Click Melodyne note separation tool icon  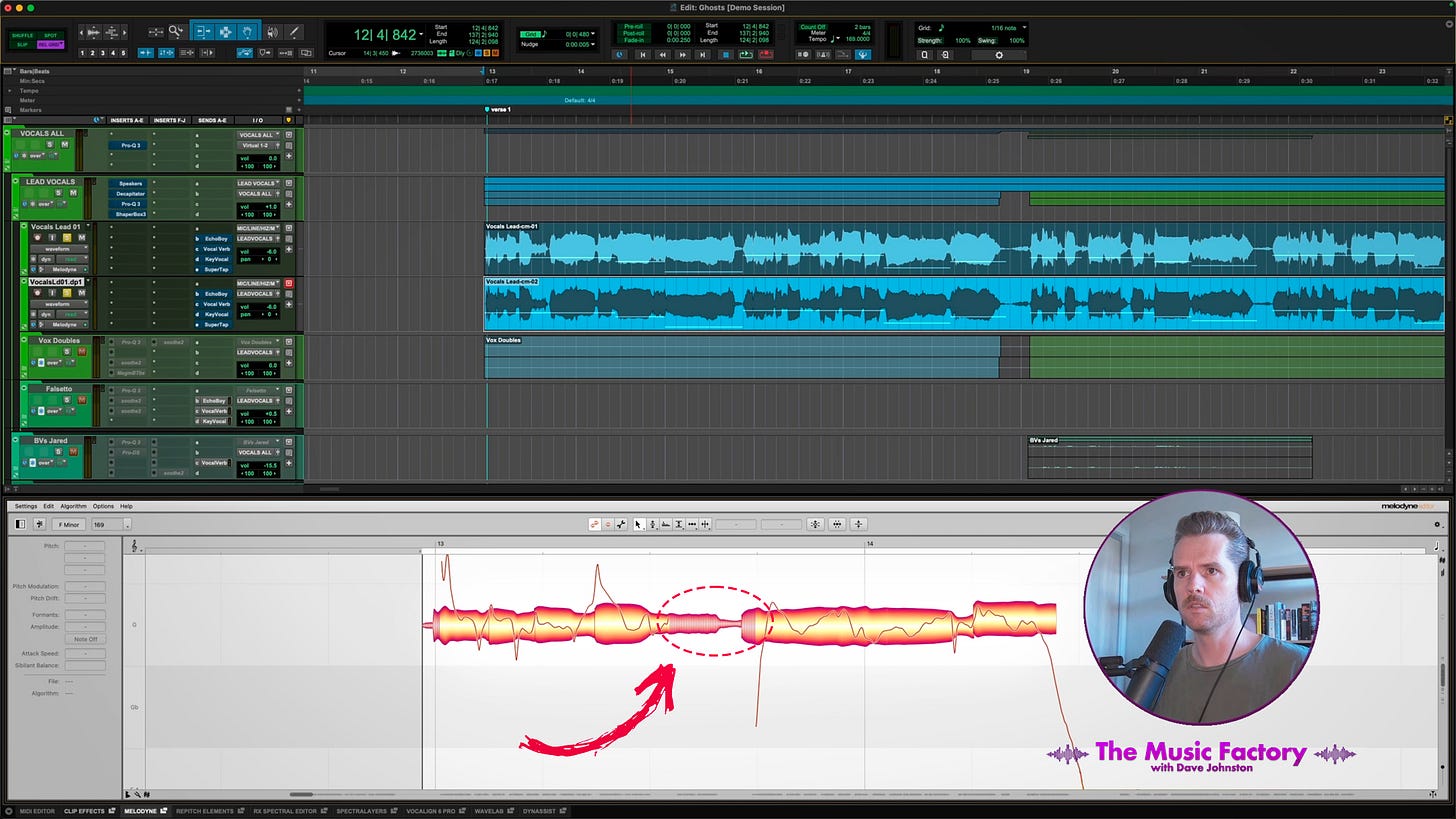(705, 524)
